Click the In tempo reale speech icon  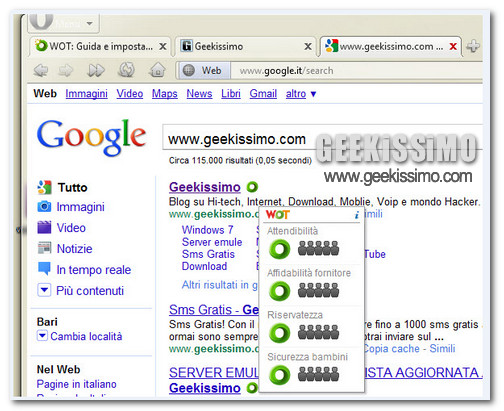44,268
